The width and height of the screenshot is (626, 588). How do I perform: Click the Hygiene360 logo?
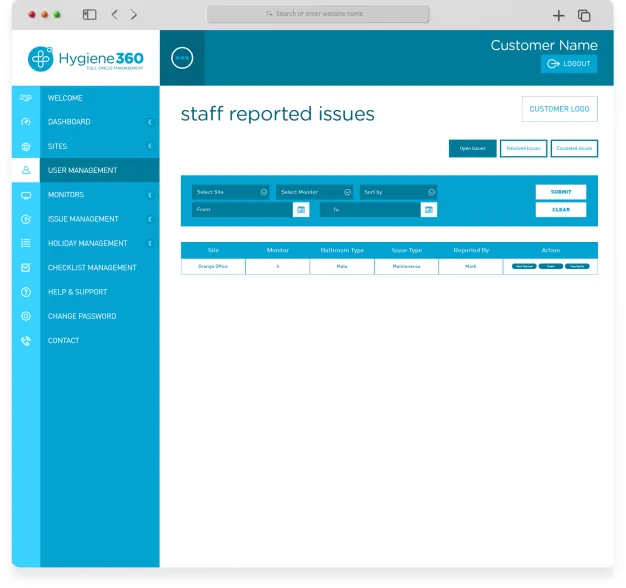tap(85, 59)
